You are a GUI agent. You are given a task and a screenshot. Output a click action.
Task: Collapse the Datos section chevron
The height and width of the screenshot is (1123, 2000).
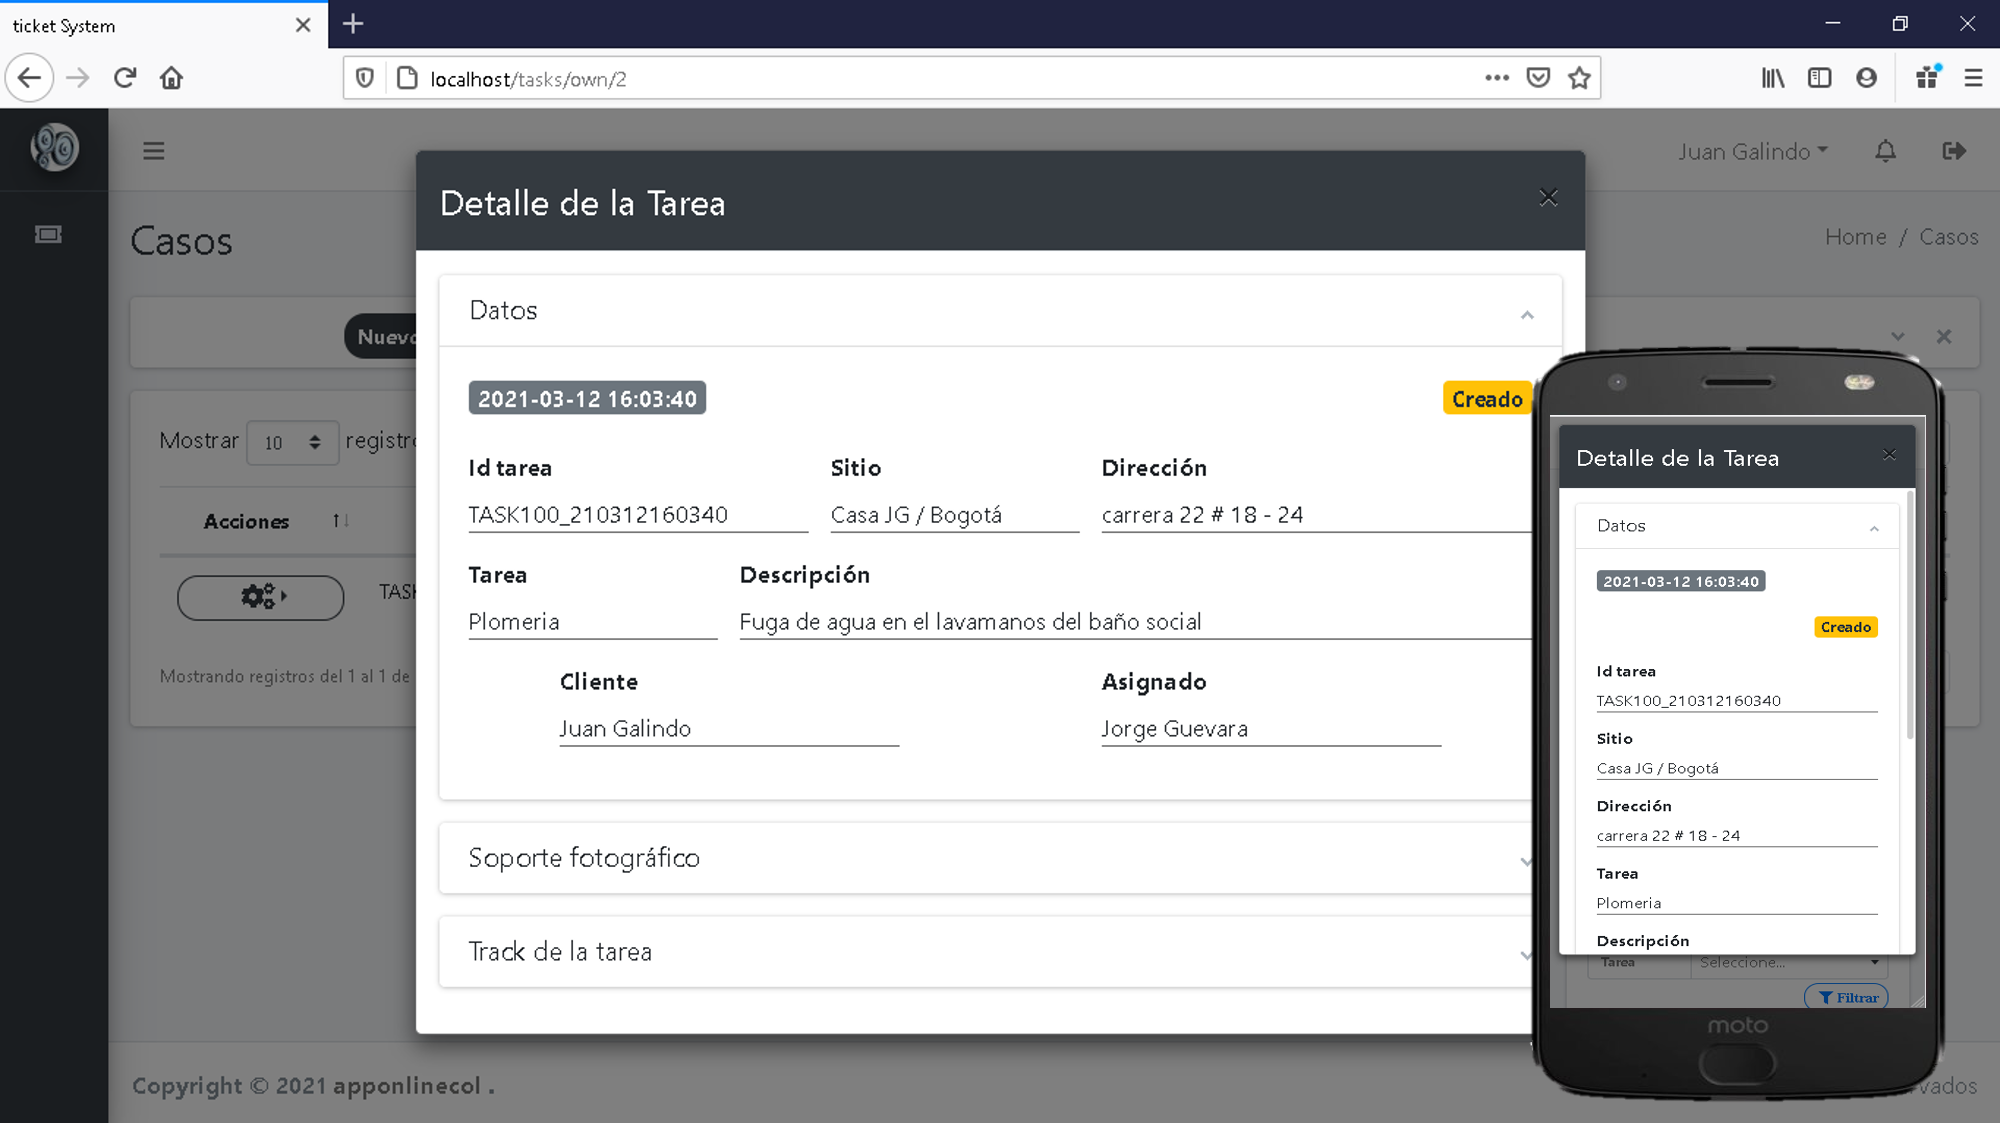tap(1527, 315)
